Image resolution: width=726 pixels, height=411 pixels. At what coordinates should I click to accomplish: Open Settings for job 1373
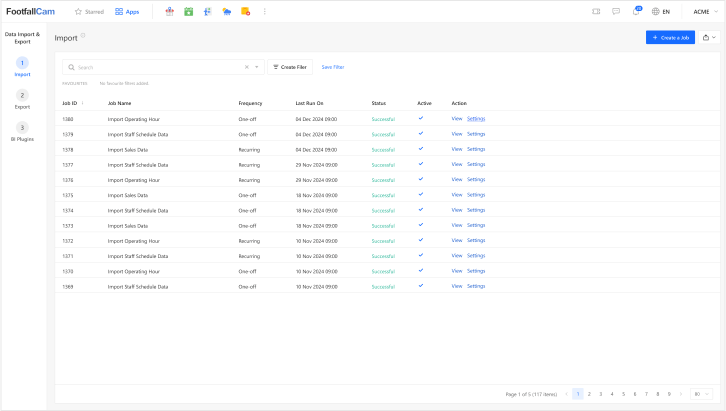(x=476, y=225)
